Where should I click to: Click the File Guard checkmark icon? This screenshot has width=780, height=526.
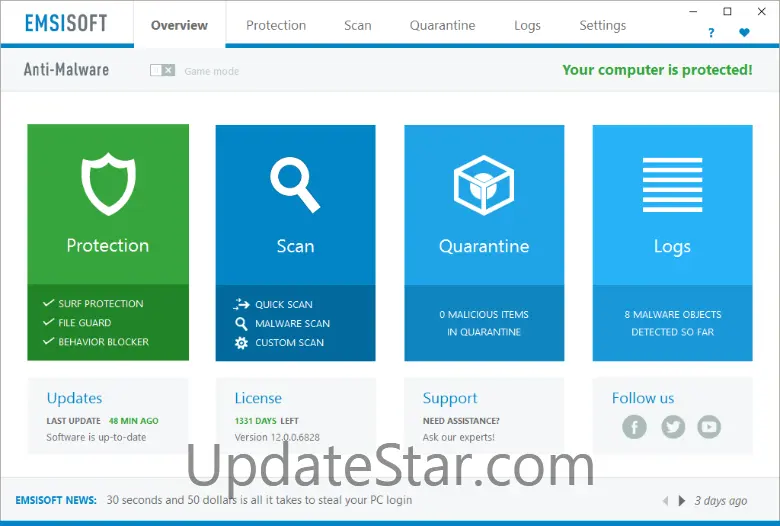point(48,322)
